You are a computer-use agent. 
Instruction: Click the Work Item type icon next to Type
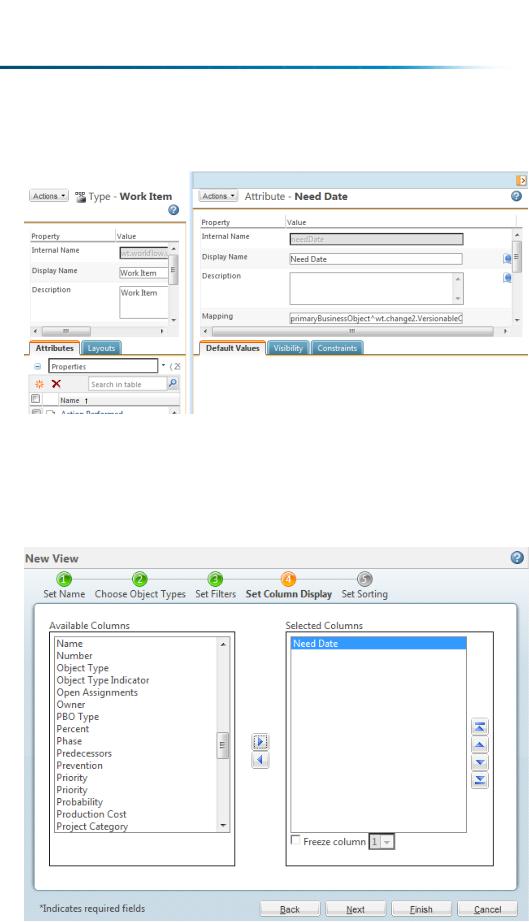click(x=81, y=197)
